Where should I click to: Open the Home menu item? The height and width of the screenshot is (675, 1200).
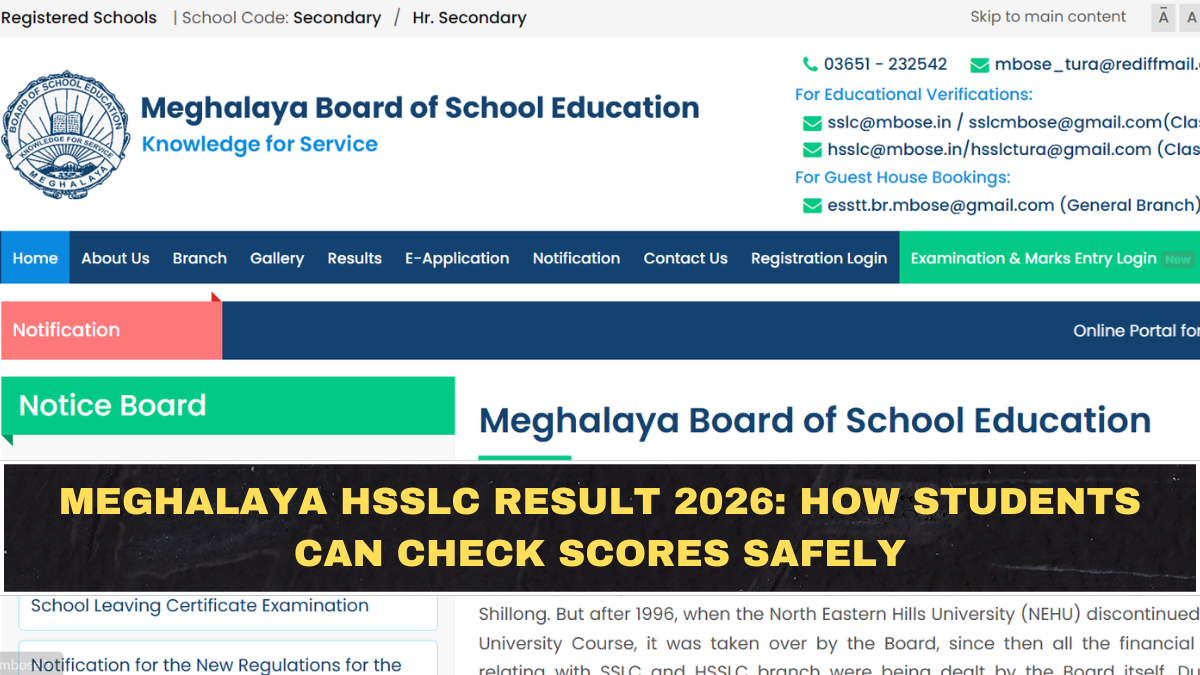[35, 258]
